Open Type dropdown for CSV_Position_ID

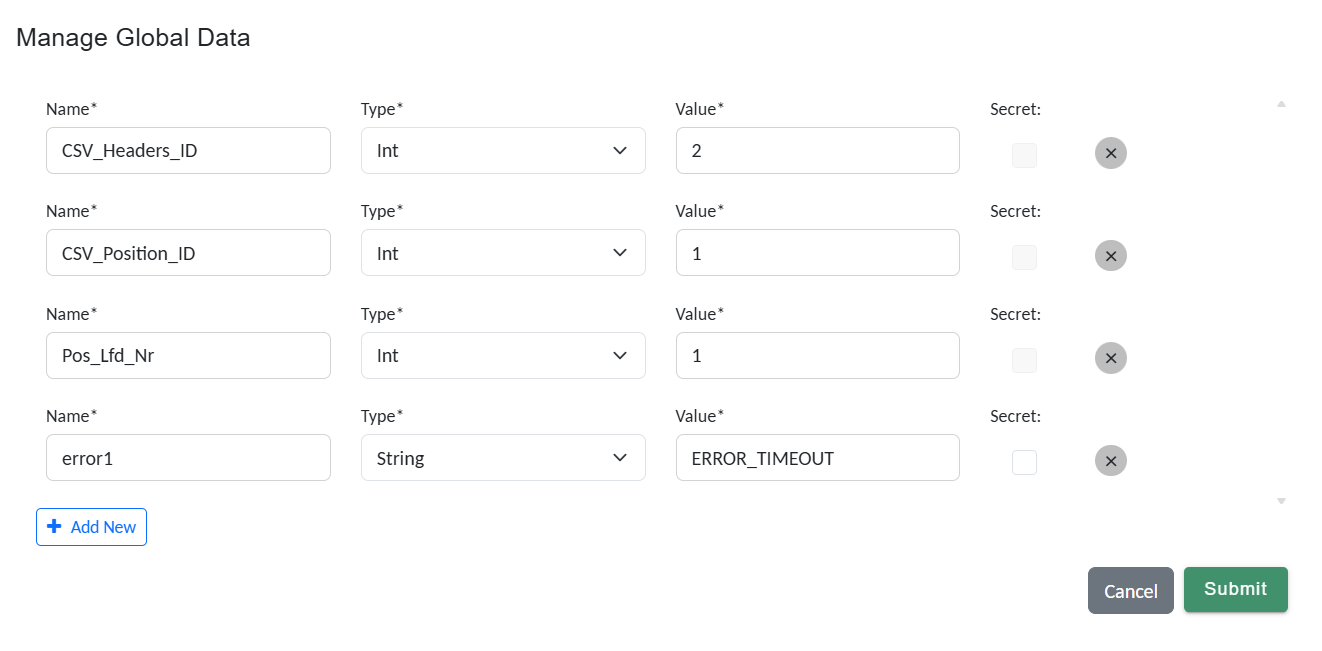click(x=502, y=253)
